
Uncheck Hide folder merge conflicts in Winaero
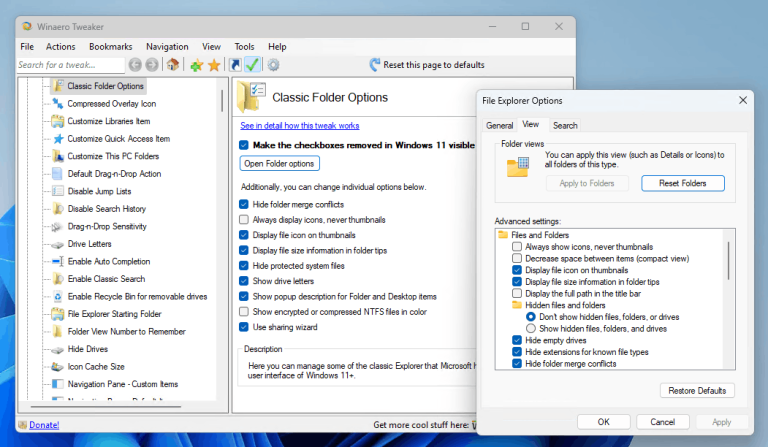(245, 204)
